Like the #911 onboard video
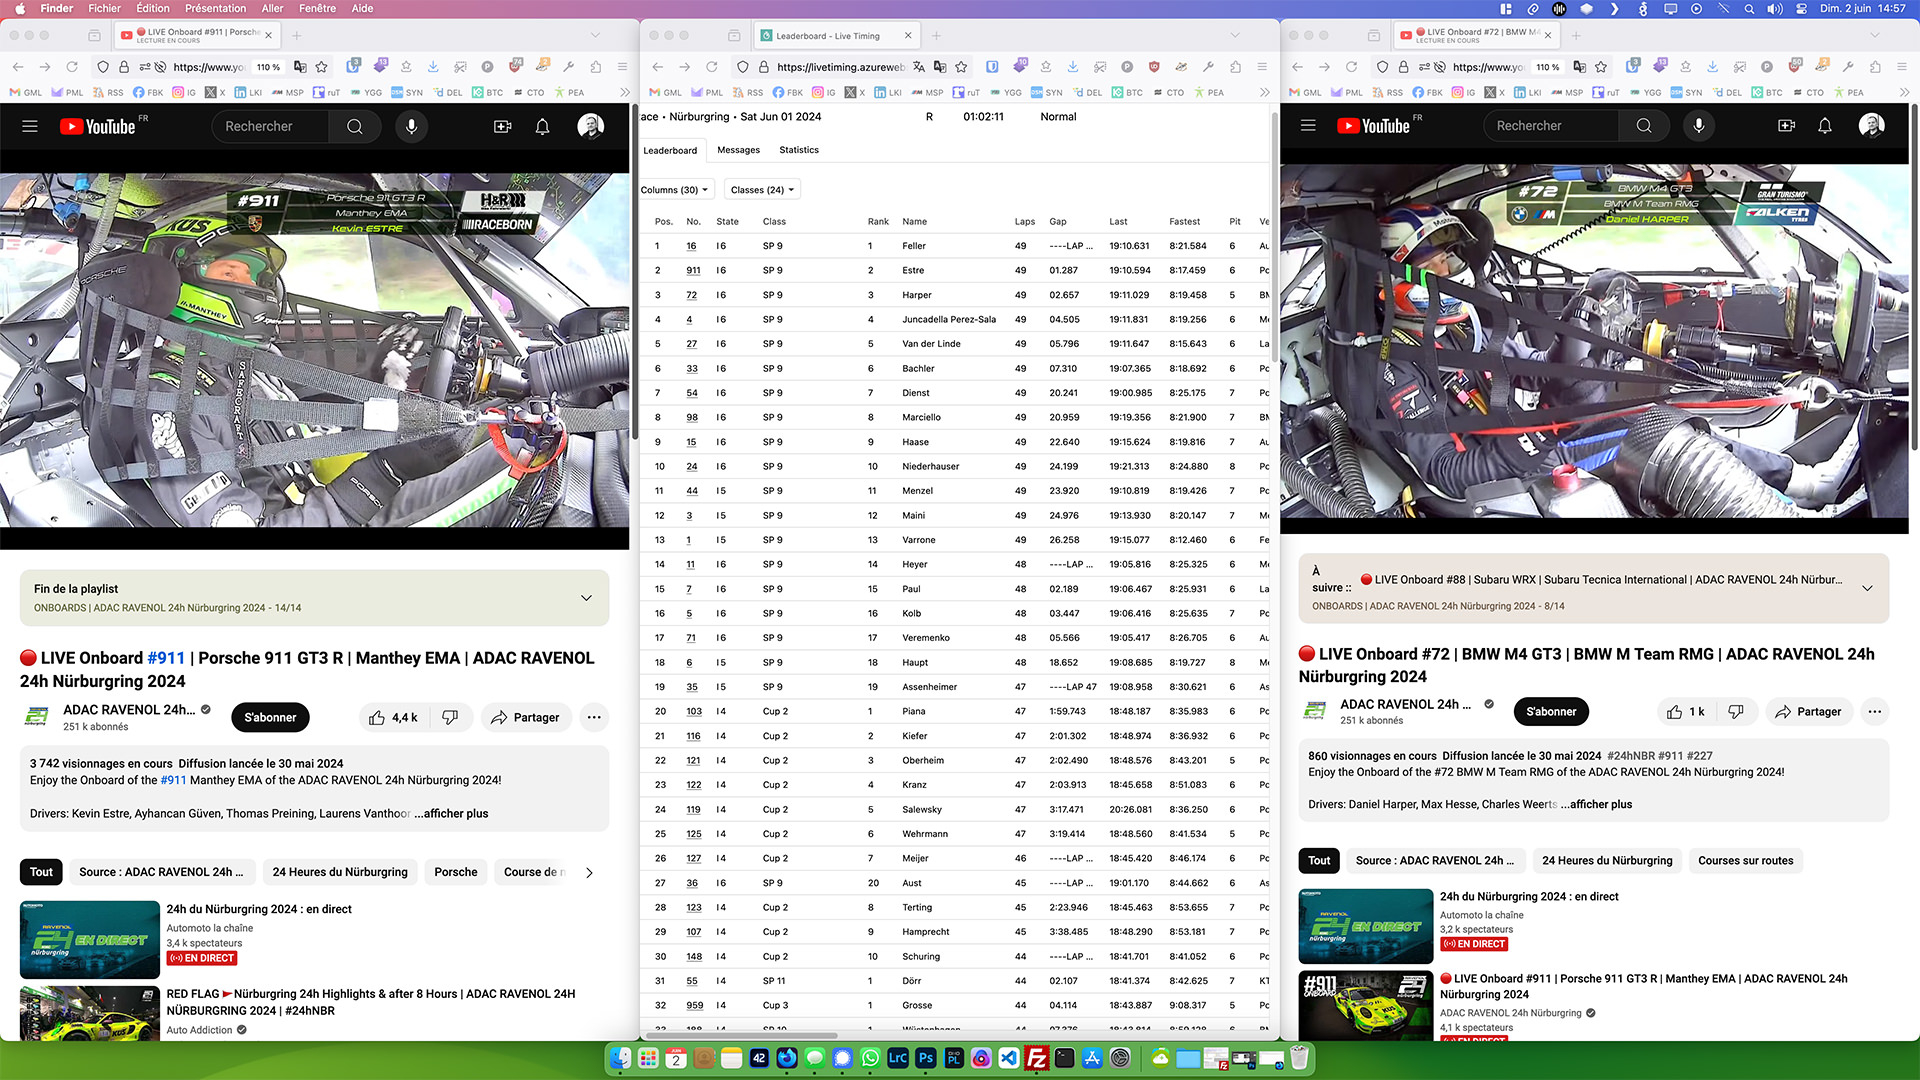This screenshot has width=1920, height=1080. pos(394,718)
